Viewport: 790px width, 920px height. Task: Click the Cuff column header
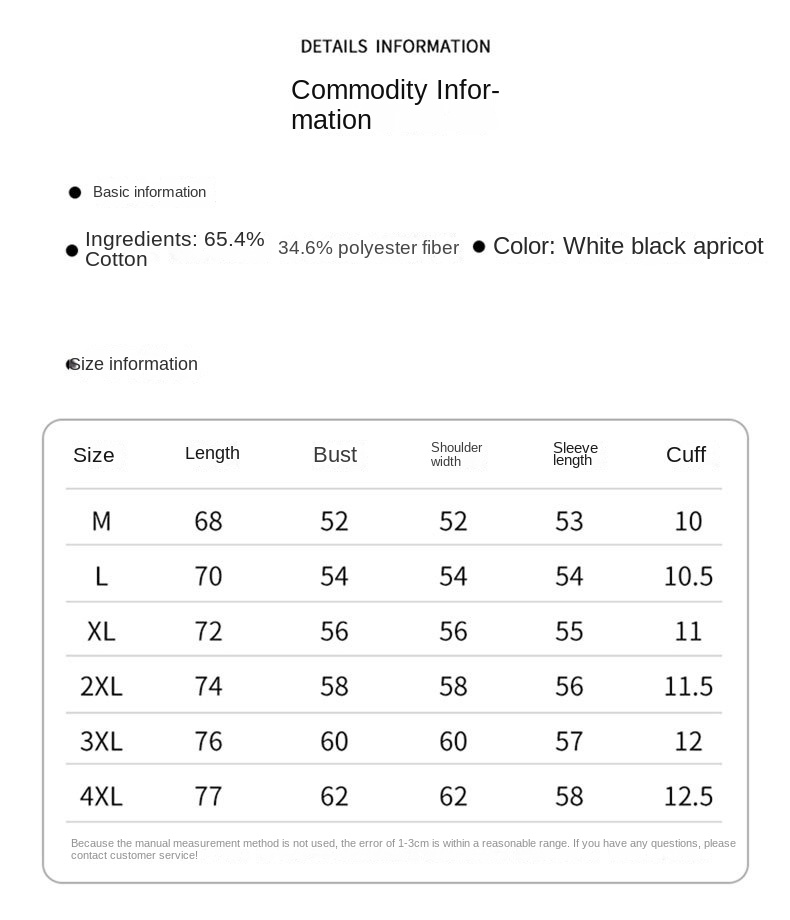pos(686,455)
